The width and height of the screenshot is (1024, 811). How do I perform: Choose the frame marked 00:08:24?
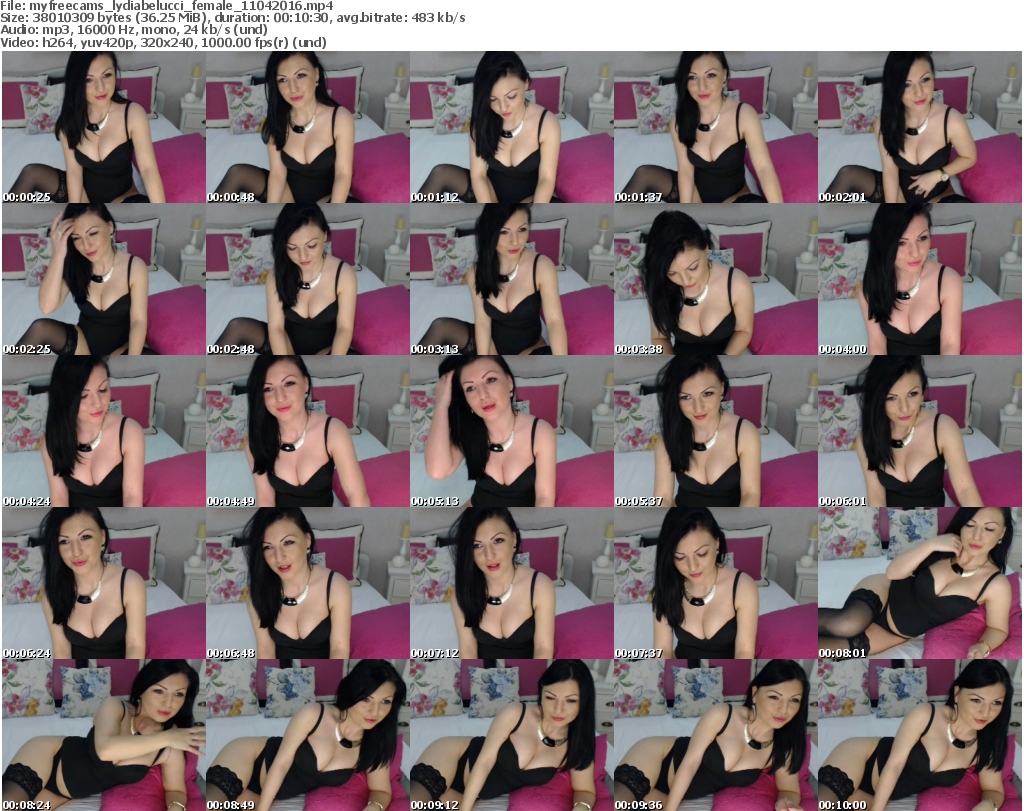pyautogui.click(x=104, y=735)
